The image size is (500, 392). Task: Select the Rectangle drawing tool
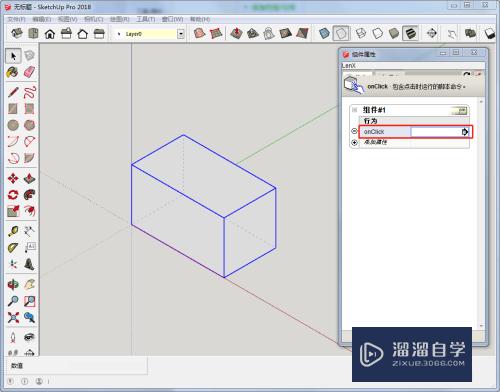click(13, 109)
